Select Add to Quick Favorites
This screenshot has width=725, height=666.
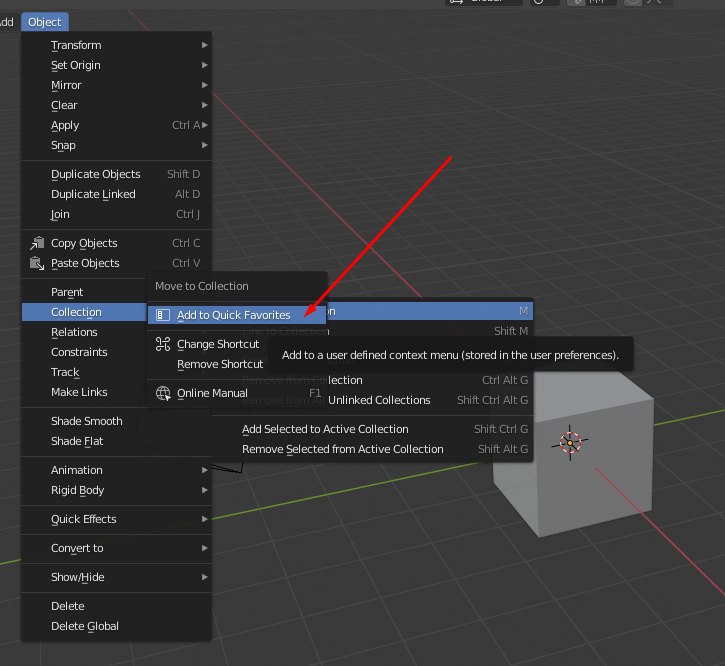tap(237, 315)
